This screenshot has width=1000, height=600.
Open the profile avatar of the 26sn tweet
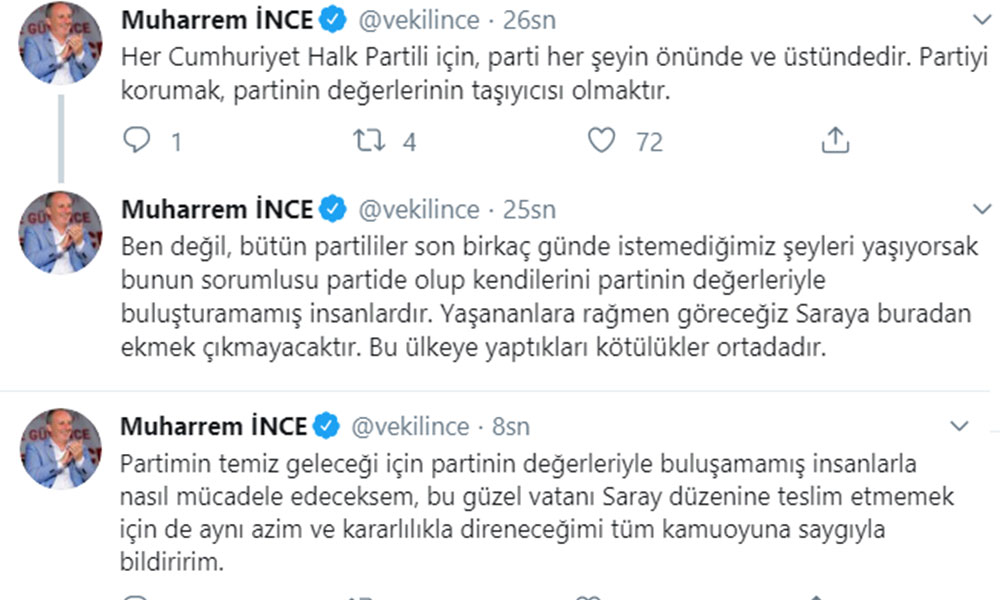61,44
